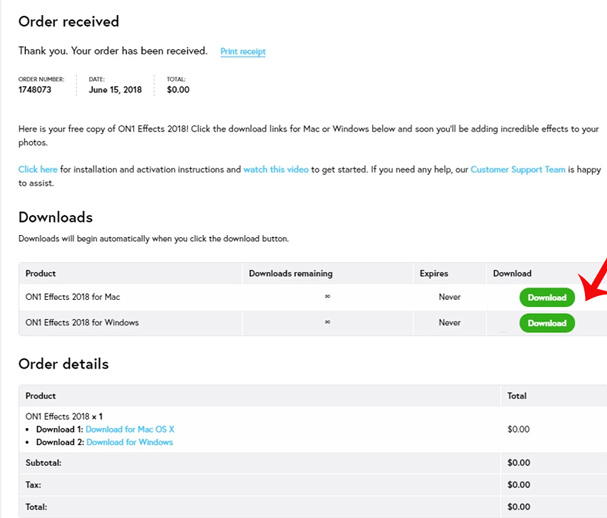Image resolution: width=607 pixels, height=518 pixels.
Task: Click the Order received heading
Action: pyautogui.click(x=69, y=21)
